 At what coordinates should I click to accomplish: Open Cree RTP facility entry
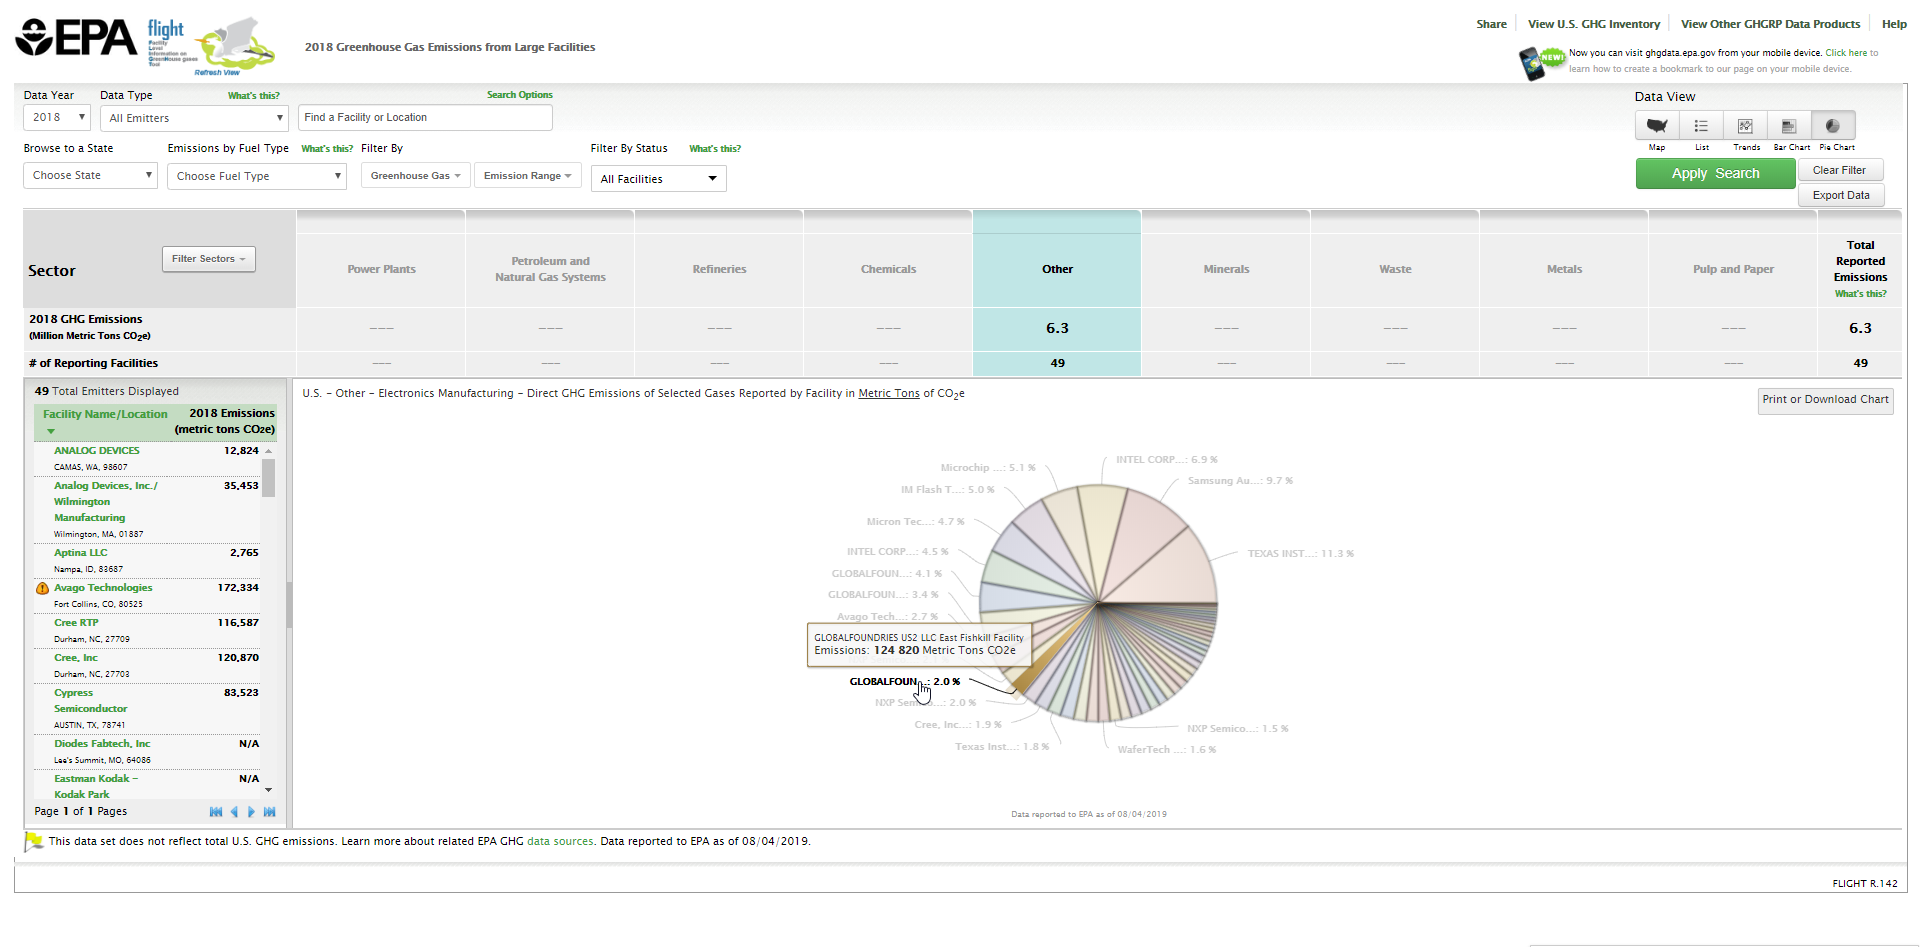[76, 623]
